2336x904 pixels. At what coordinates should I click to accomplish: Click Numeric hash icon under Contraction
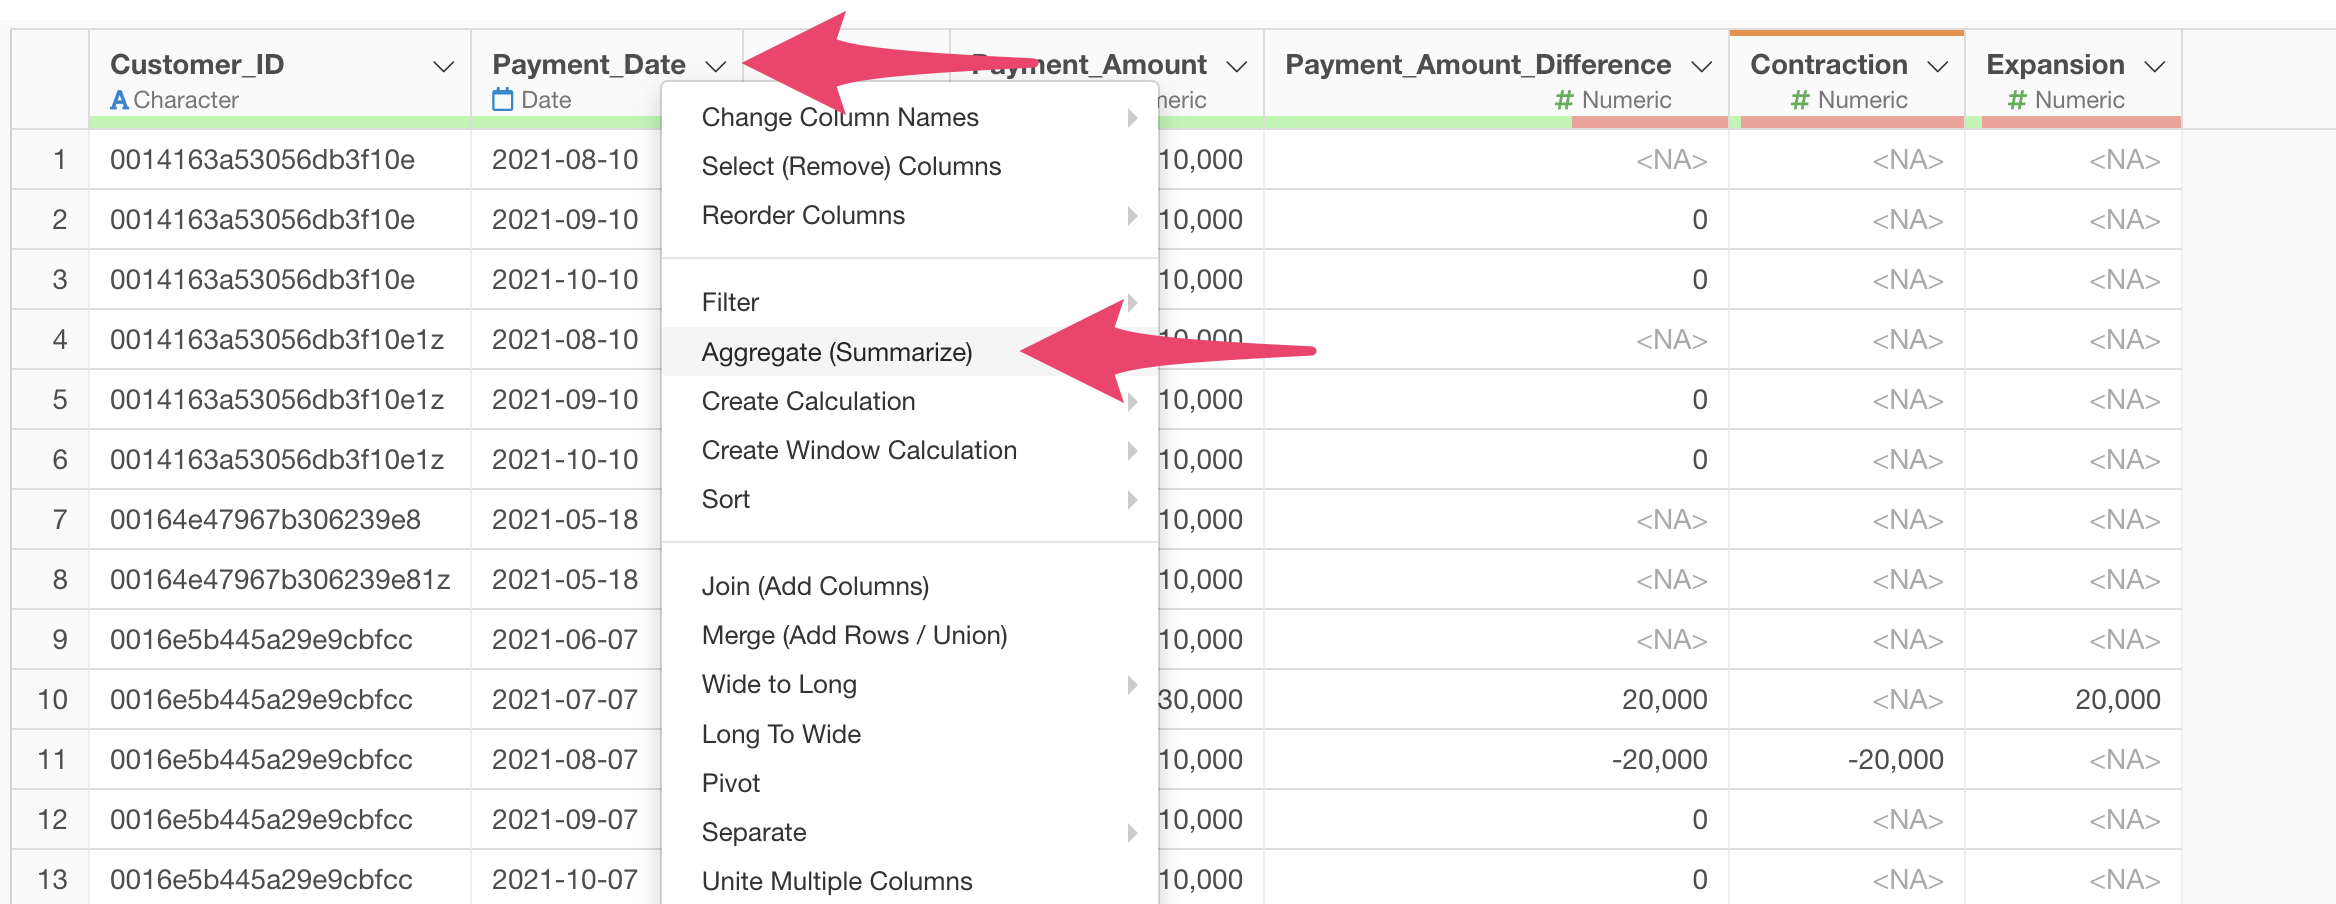pos(1800,100)
